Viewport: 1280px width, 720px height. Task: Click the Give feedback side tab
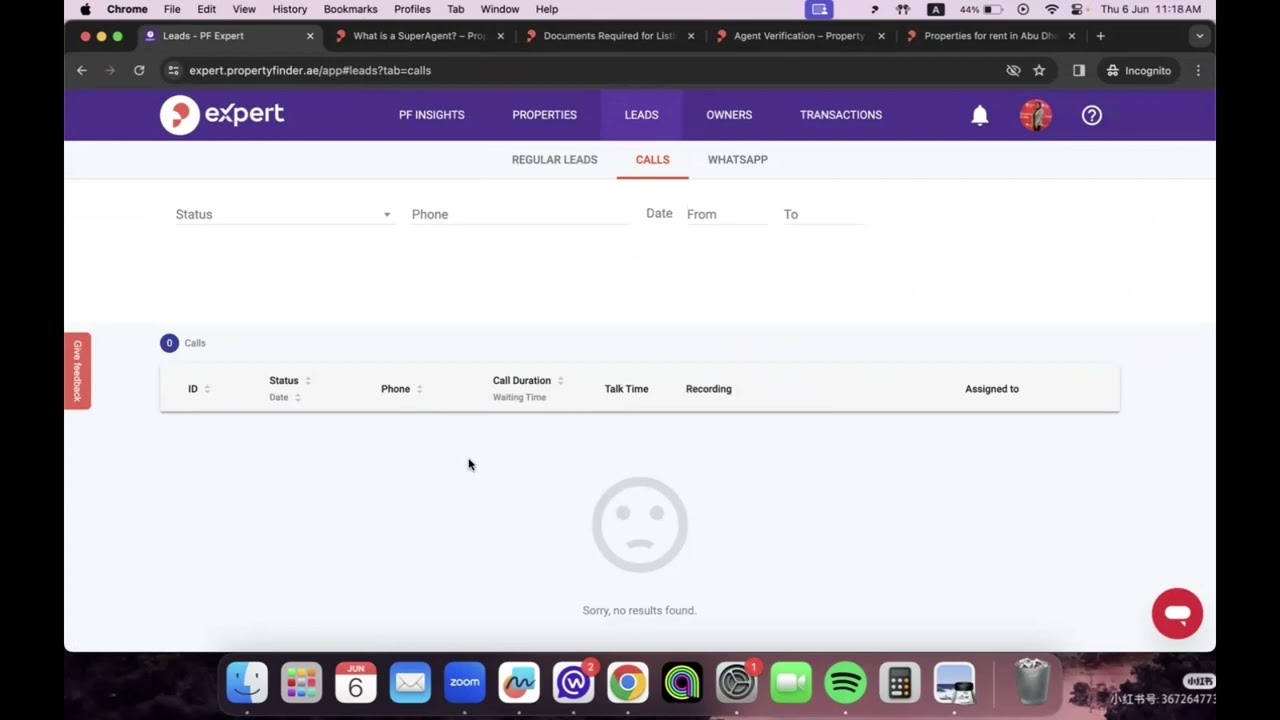[x=78, y=371]
